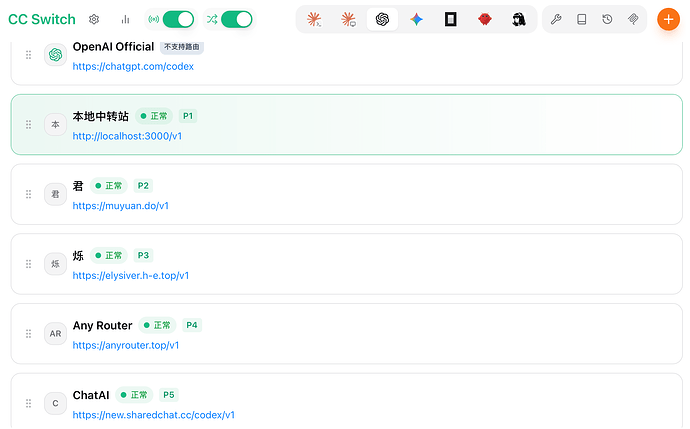Click the P4 priority badge
The height and width of the screenshot is (429, 690).
[192, 325]
